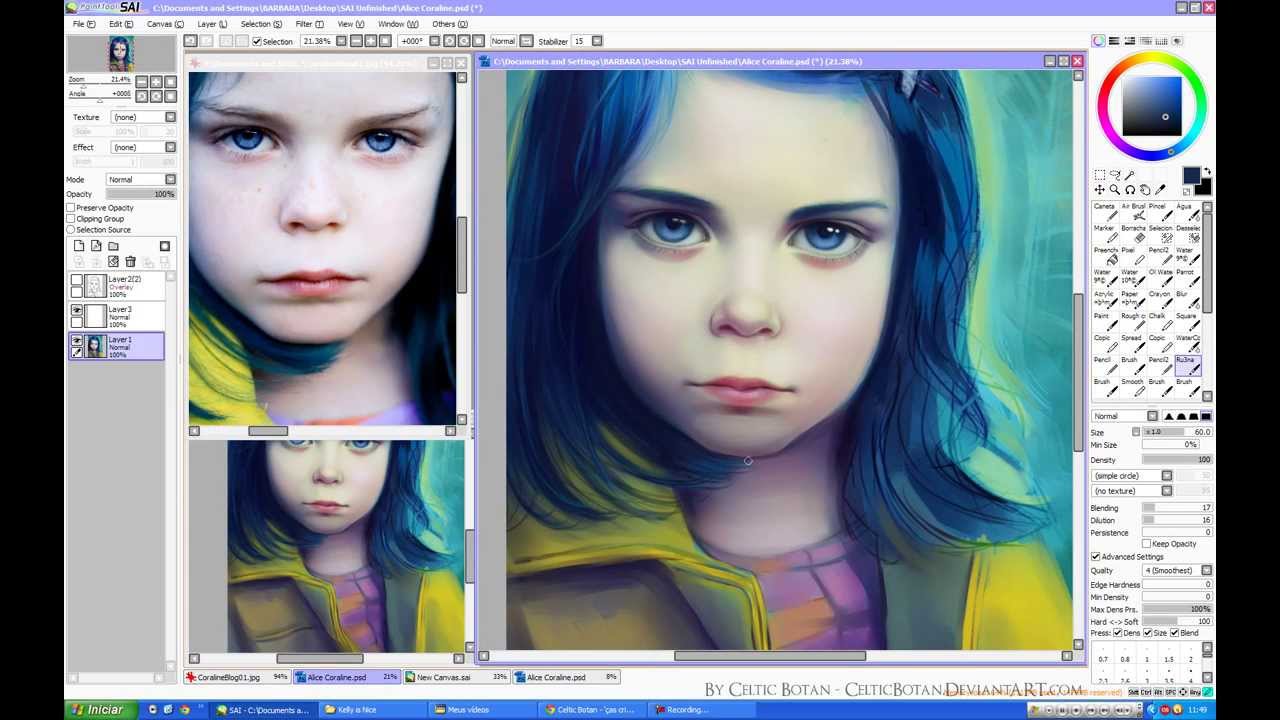Enable Clipping Group

click(71, 219)
